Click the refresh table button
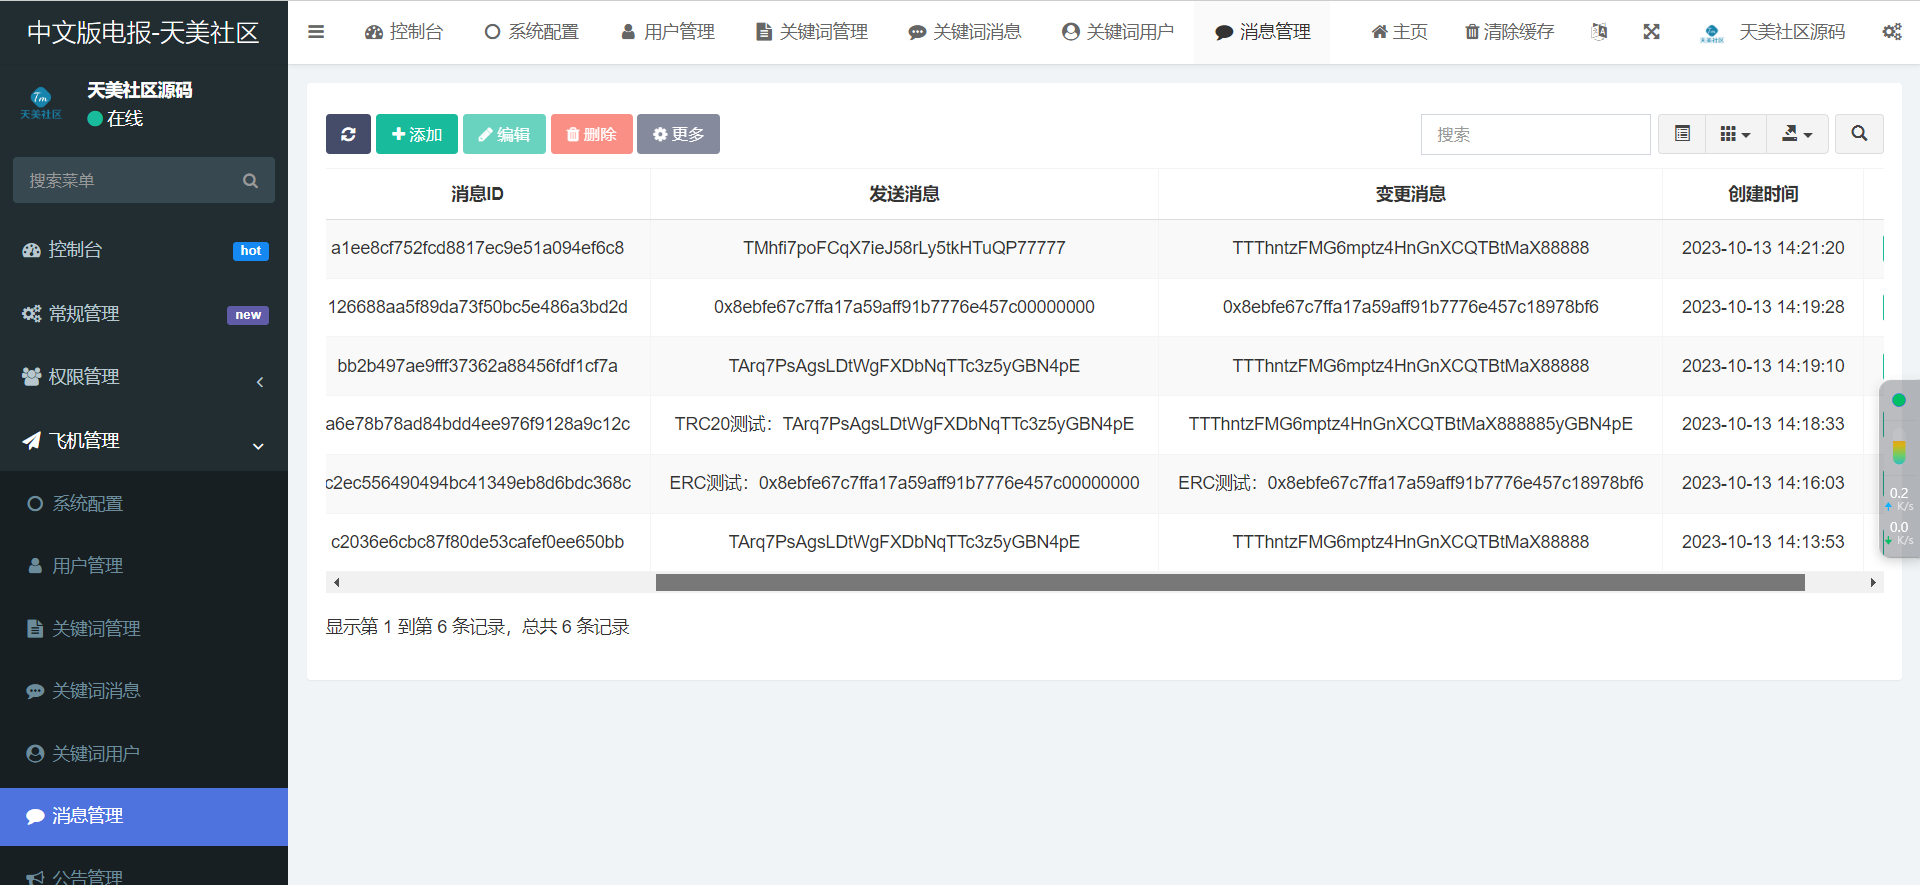1920x885 pixels. pyautogui.click(x=348, y=134)
